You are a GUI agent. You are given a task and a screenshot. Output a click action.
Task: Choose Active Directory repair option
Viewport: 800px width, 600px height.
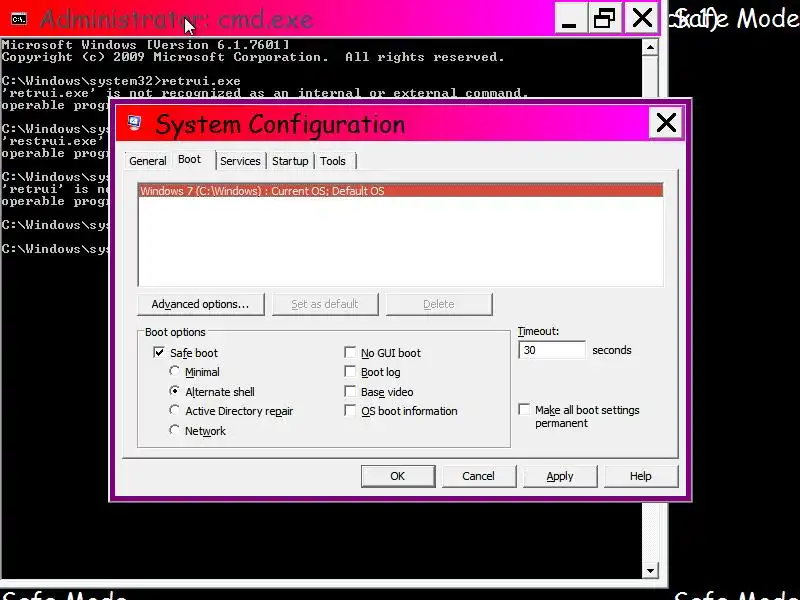point(174,410)
